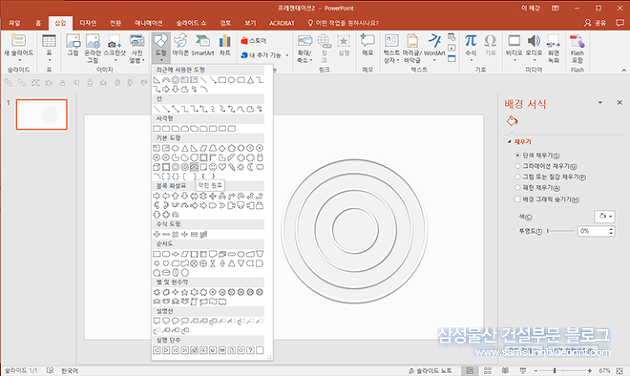Pick the moon shape in basic shapes
Image resolution: width=630 pixels, height=376 pixels.
pyautogui.click(x=250, y=167)
